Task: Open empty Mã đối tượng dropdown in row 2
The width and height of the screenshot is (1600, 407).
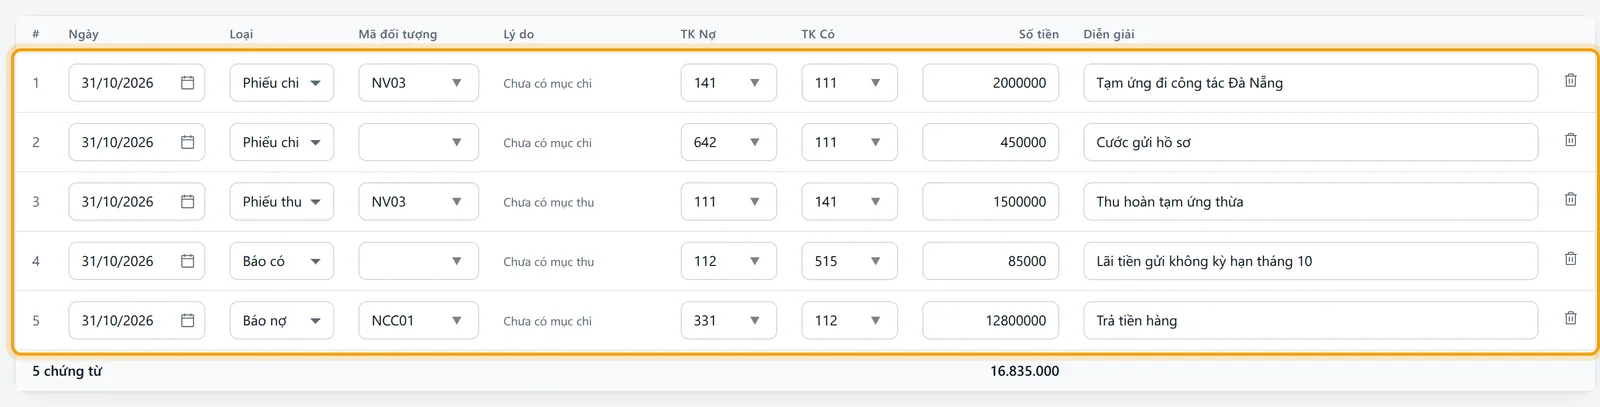Action: coord(418,142)
